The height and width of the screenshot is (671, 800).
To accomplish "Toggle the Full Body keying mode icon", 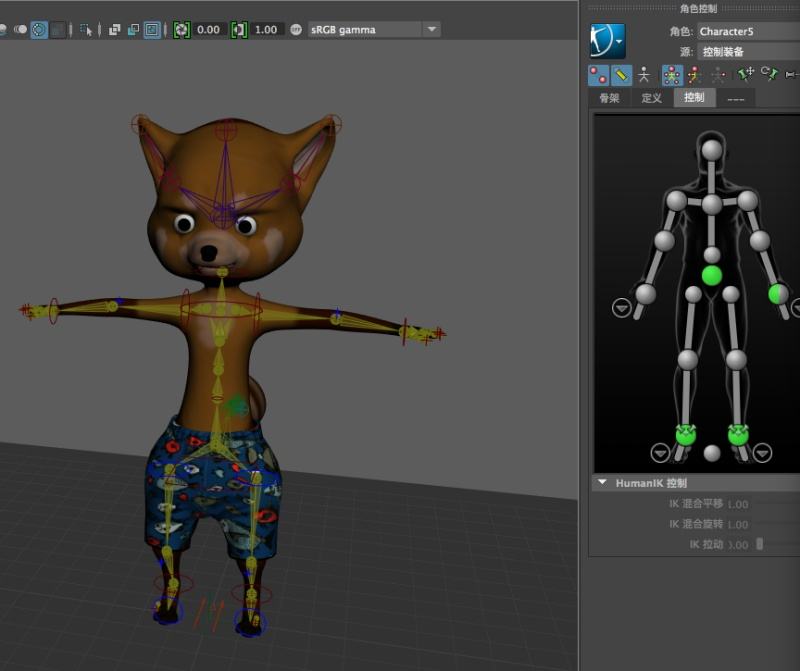I will point(673,74).
